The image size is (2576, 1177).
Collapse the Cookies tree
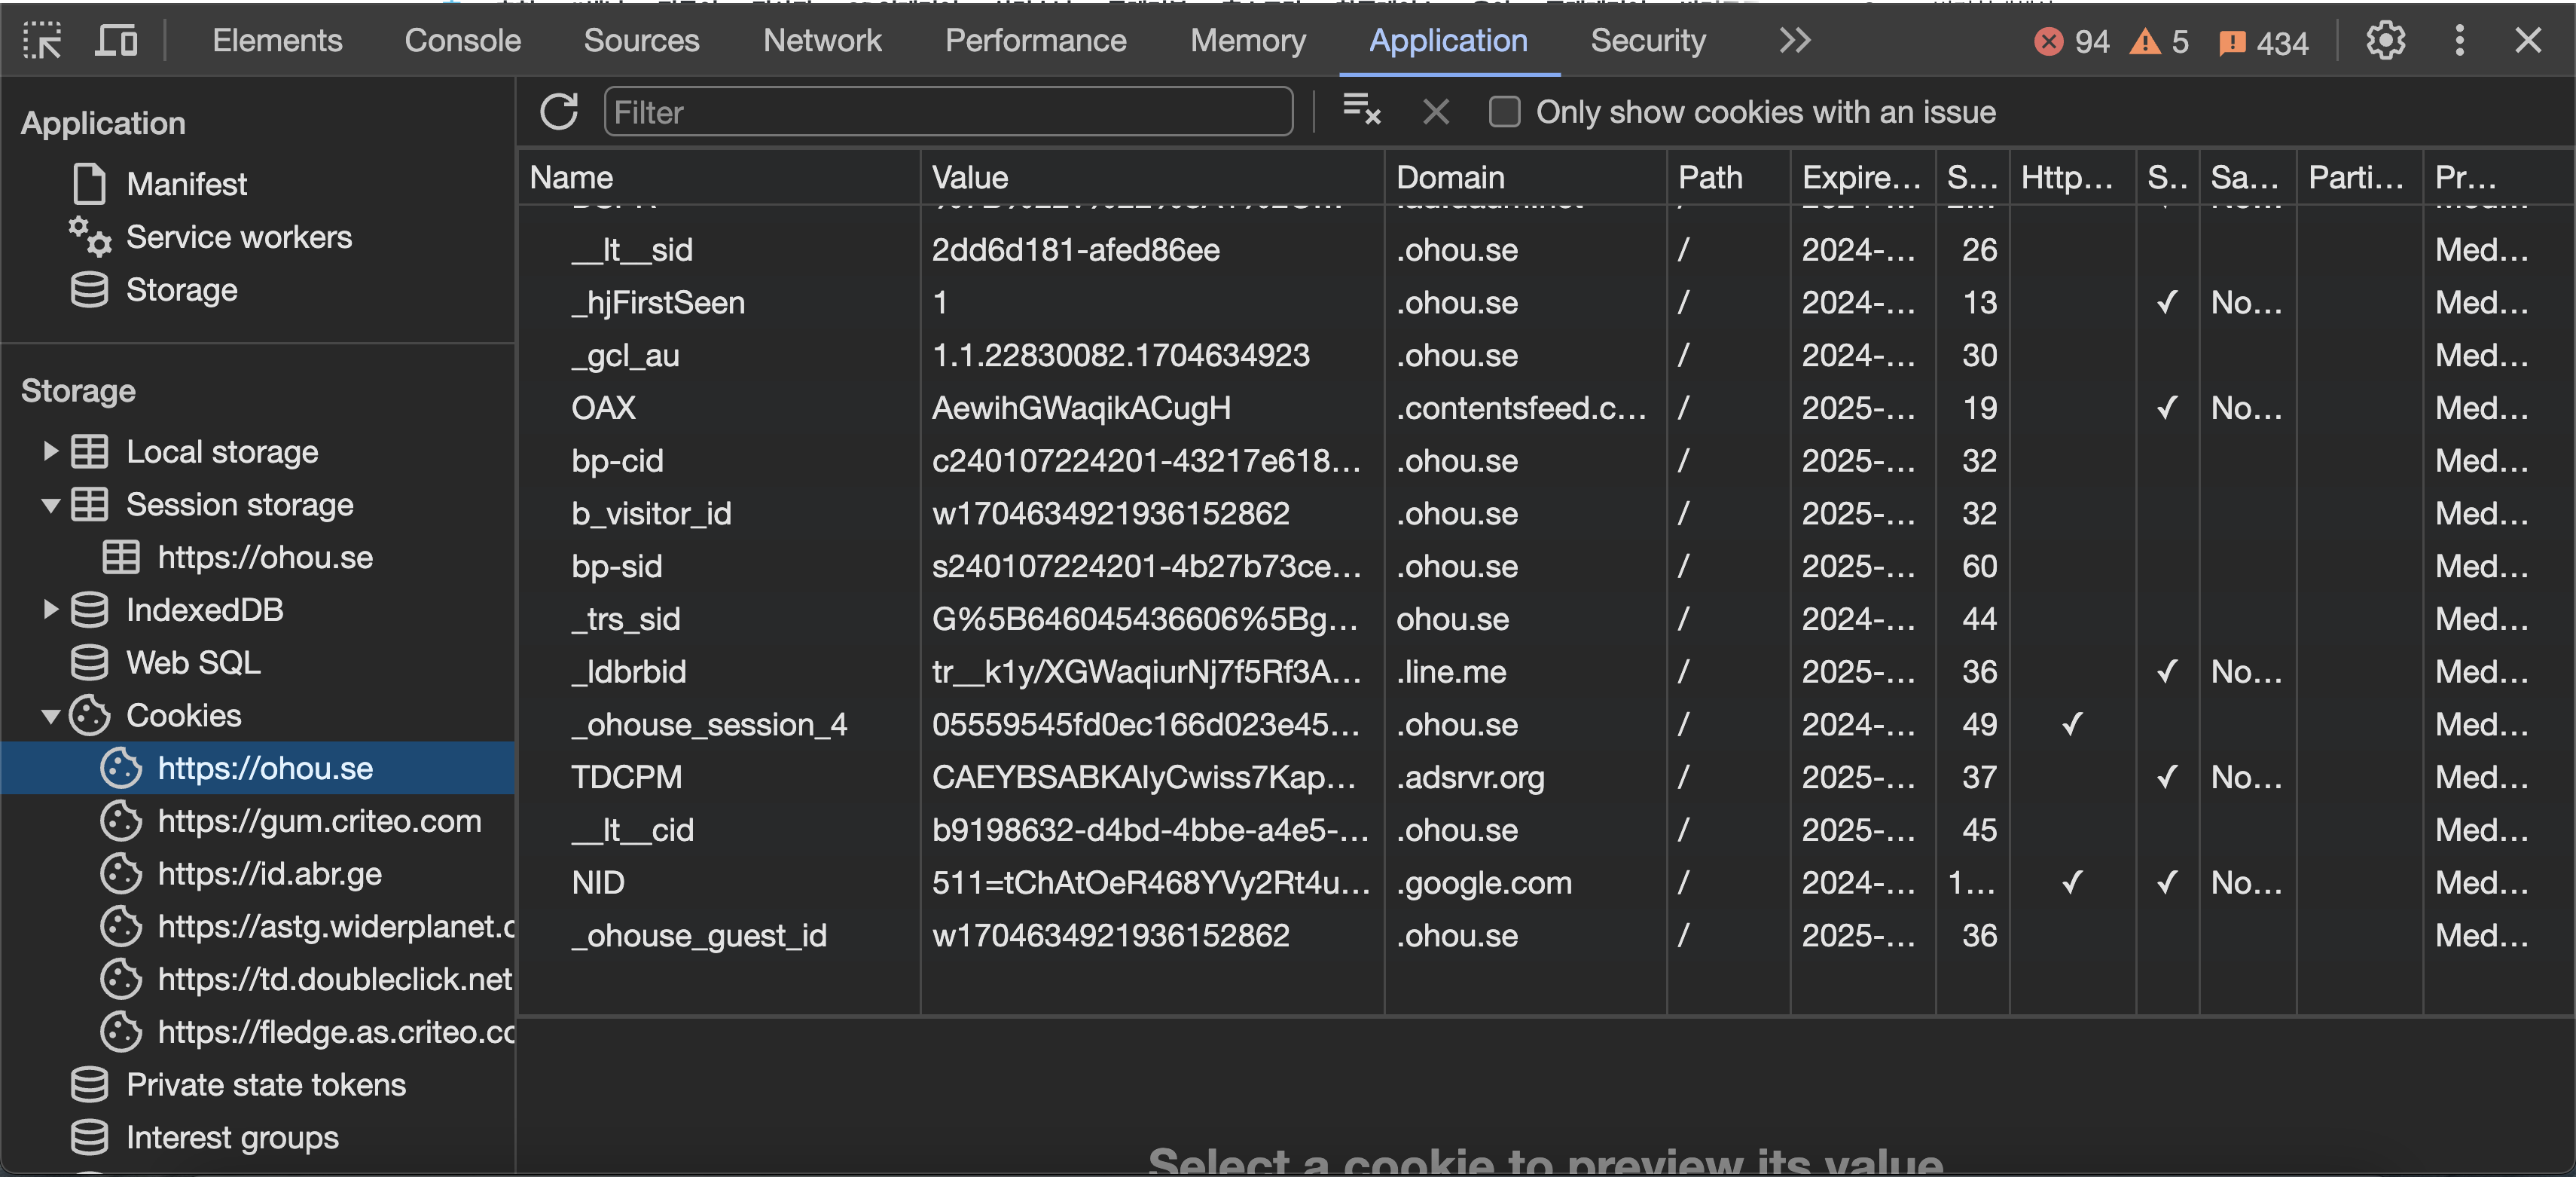pos(50,716)
